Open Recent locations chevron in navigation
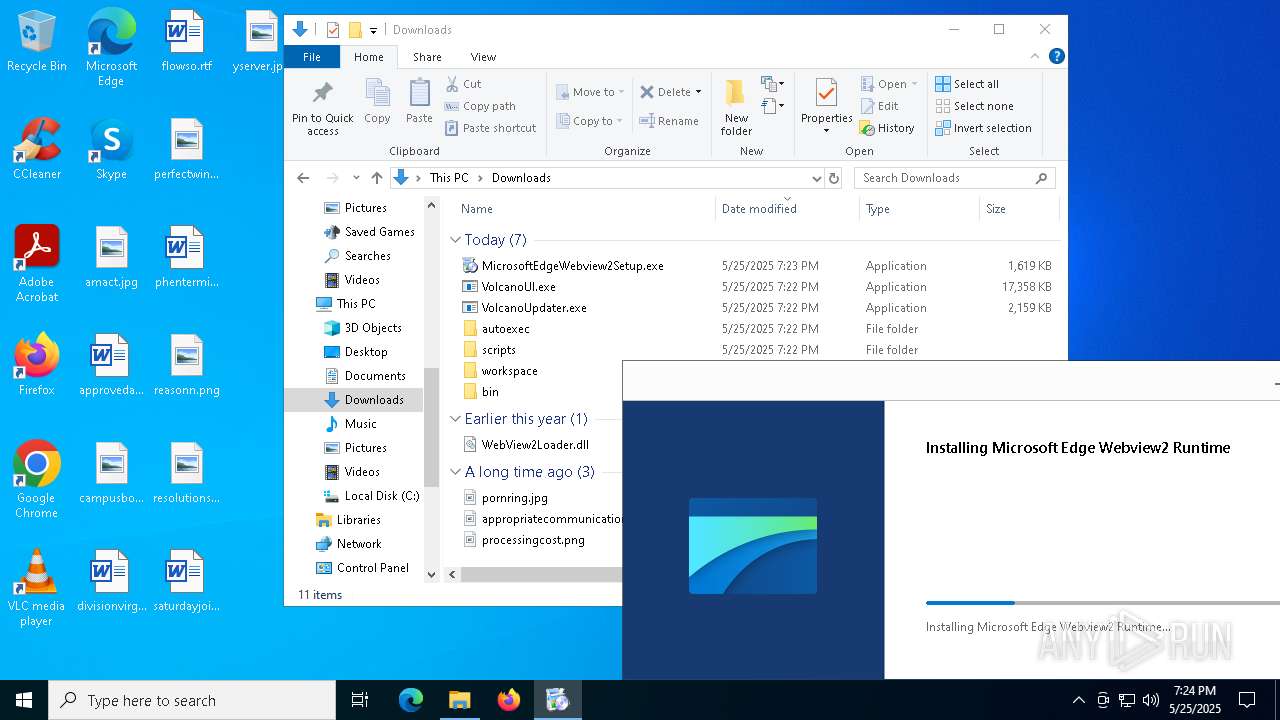 click(x=356, y=178)
